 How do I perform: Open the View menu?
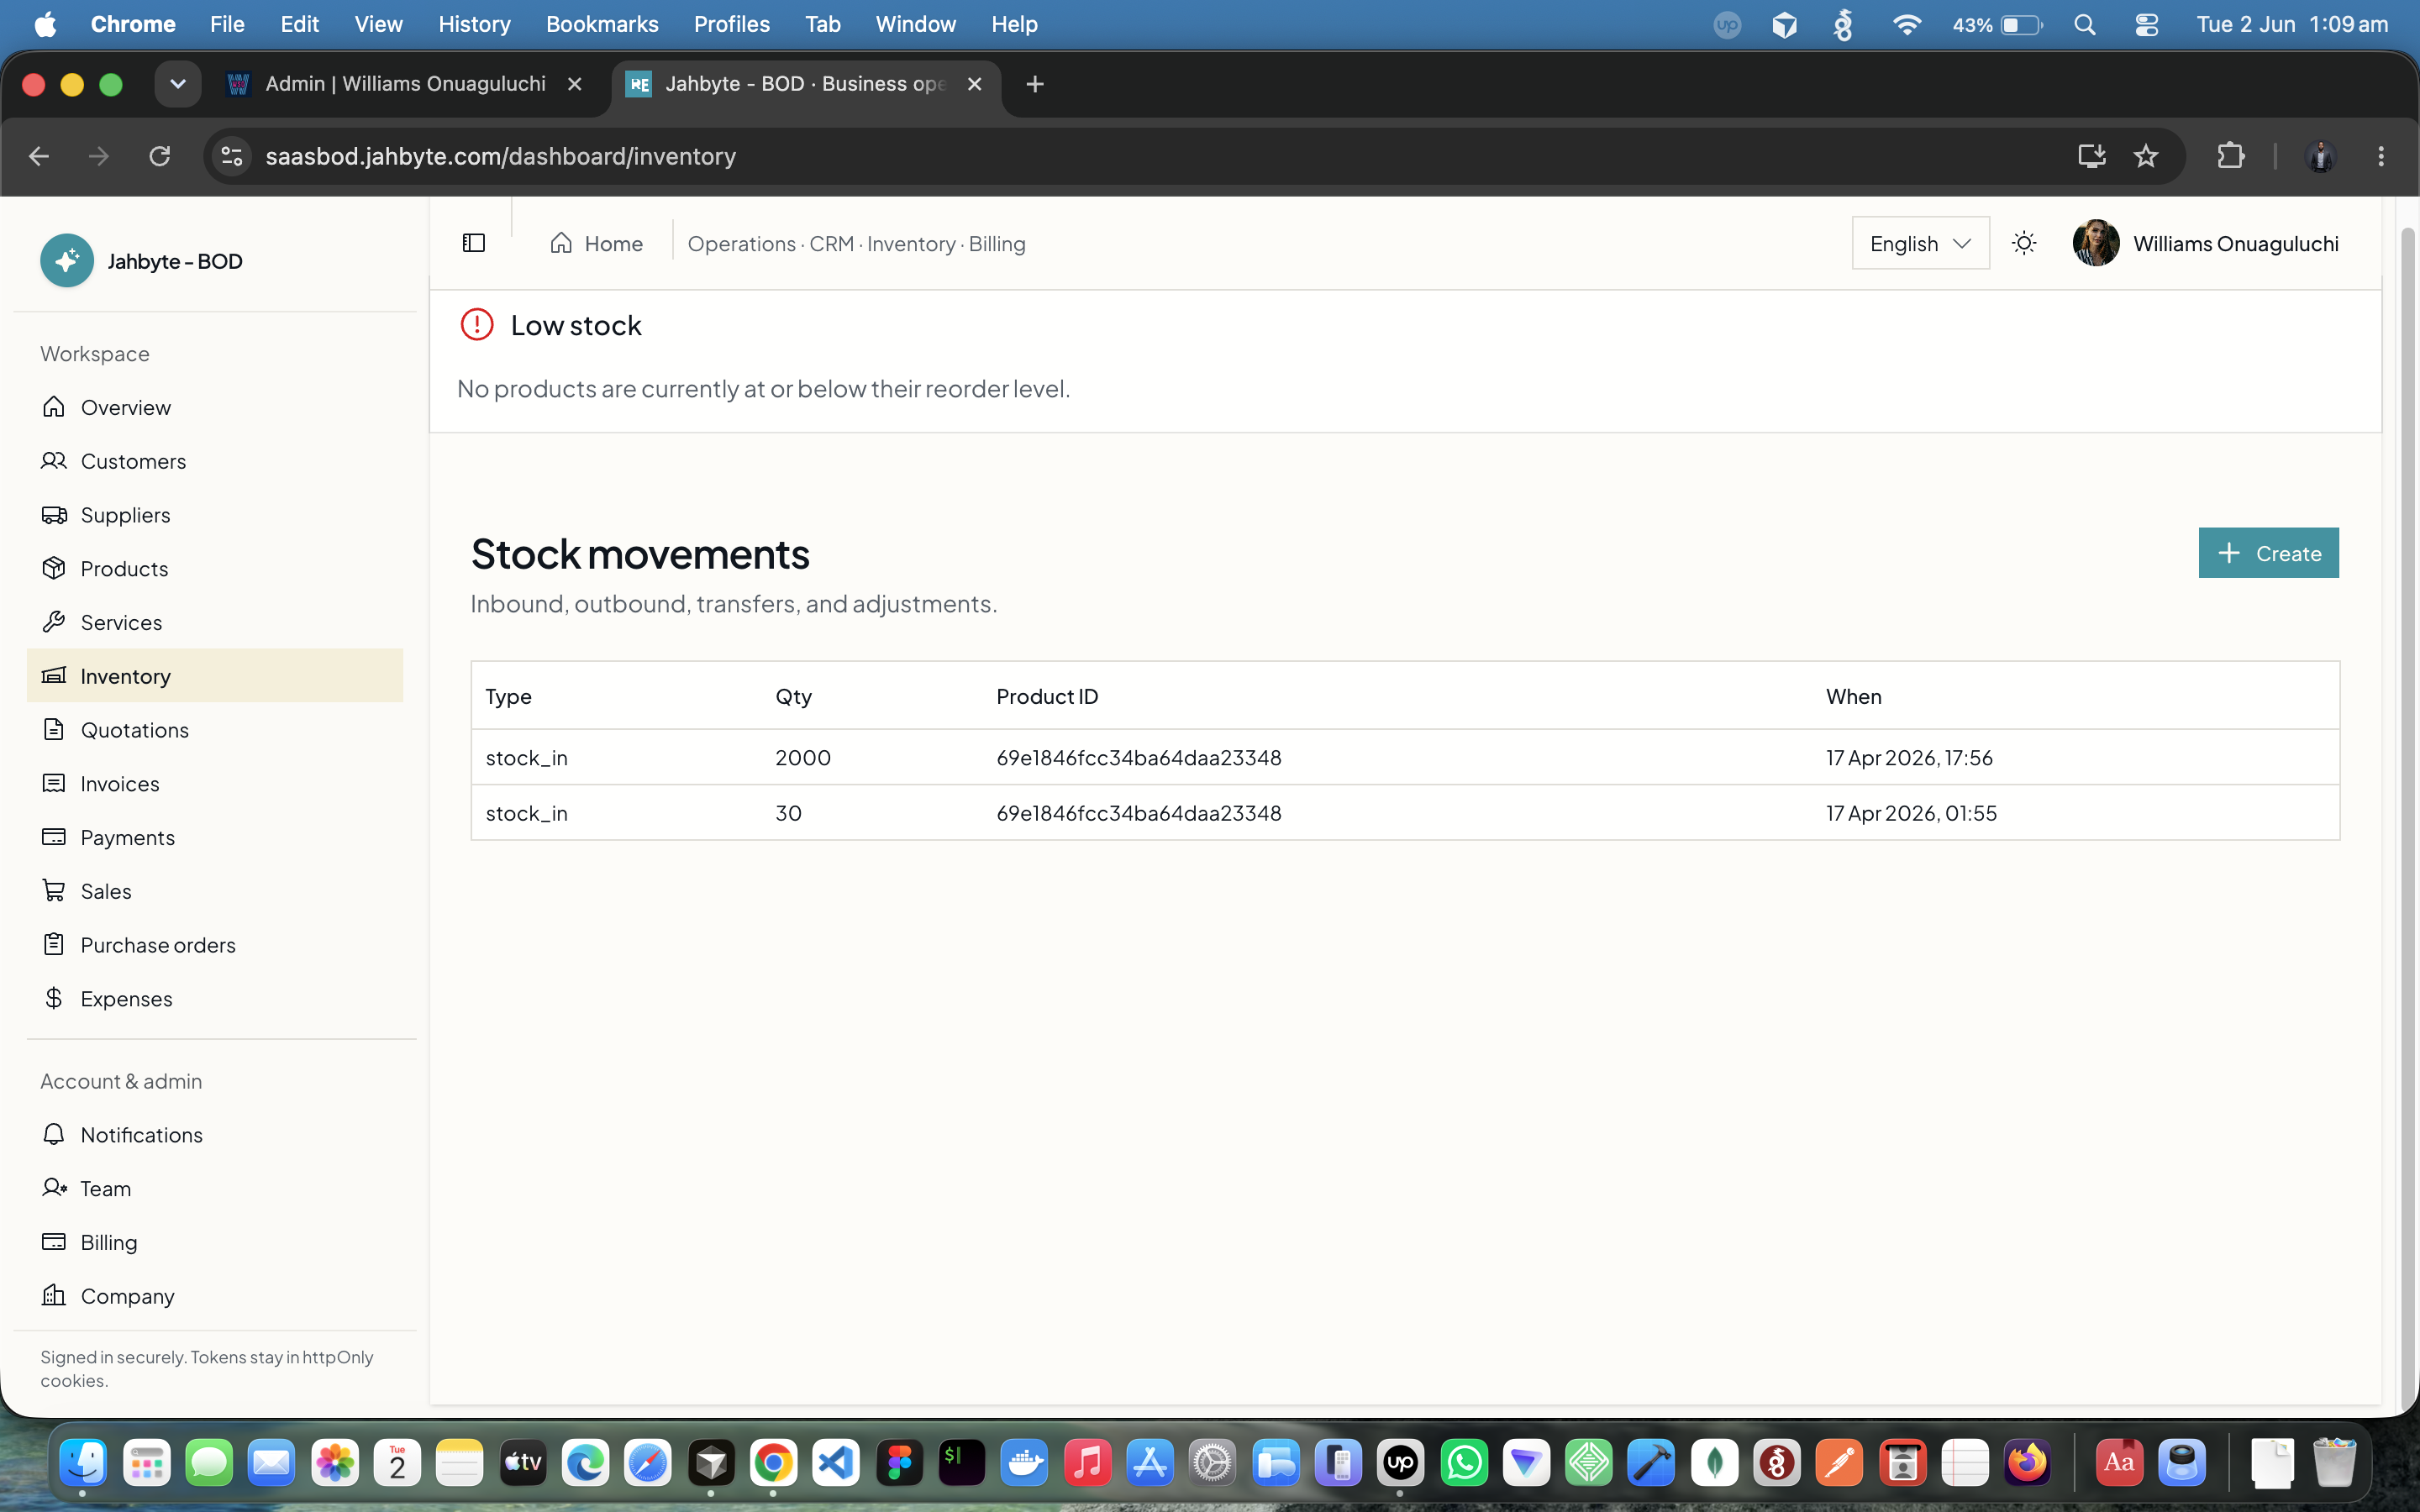click(378, 24)
